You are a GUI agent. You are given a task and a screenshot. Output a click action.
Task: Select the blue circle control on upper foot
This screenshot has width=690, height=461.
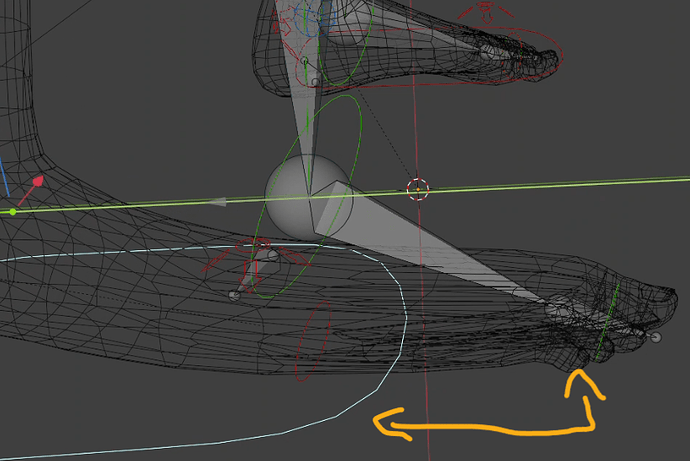coord(314,18)
